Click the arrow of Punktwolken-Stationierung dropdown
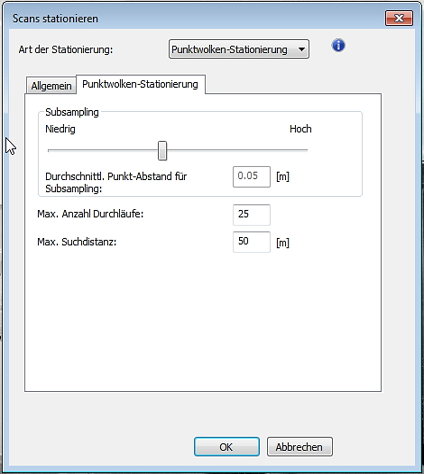The width and height of the screenshot is (424, 474). click(301, 49)
